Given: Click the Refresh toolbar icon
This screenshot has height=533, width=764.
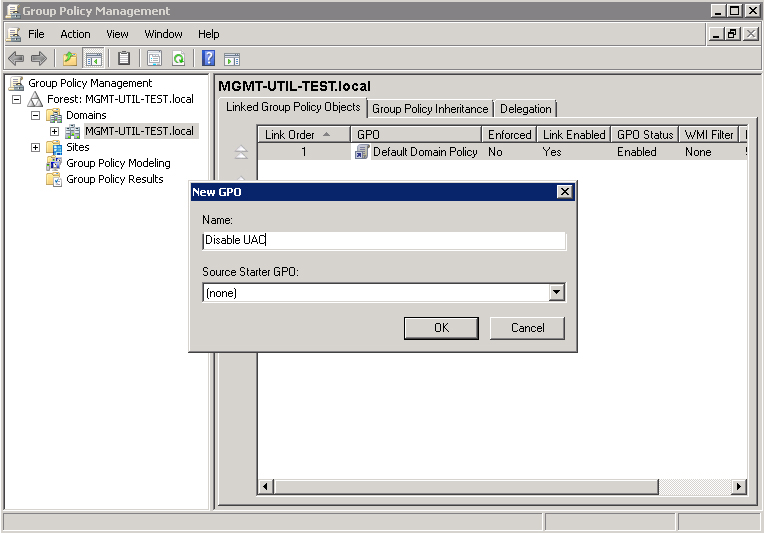Looking at the screenshot, I should 178,59.
